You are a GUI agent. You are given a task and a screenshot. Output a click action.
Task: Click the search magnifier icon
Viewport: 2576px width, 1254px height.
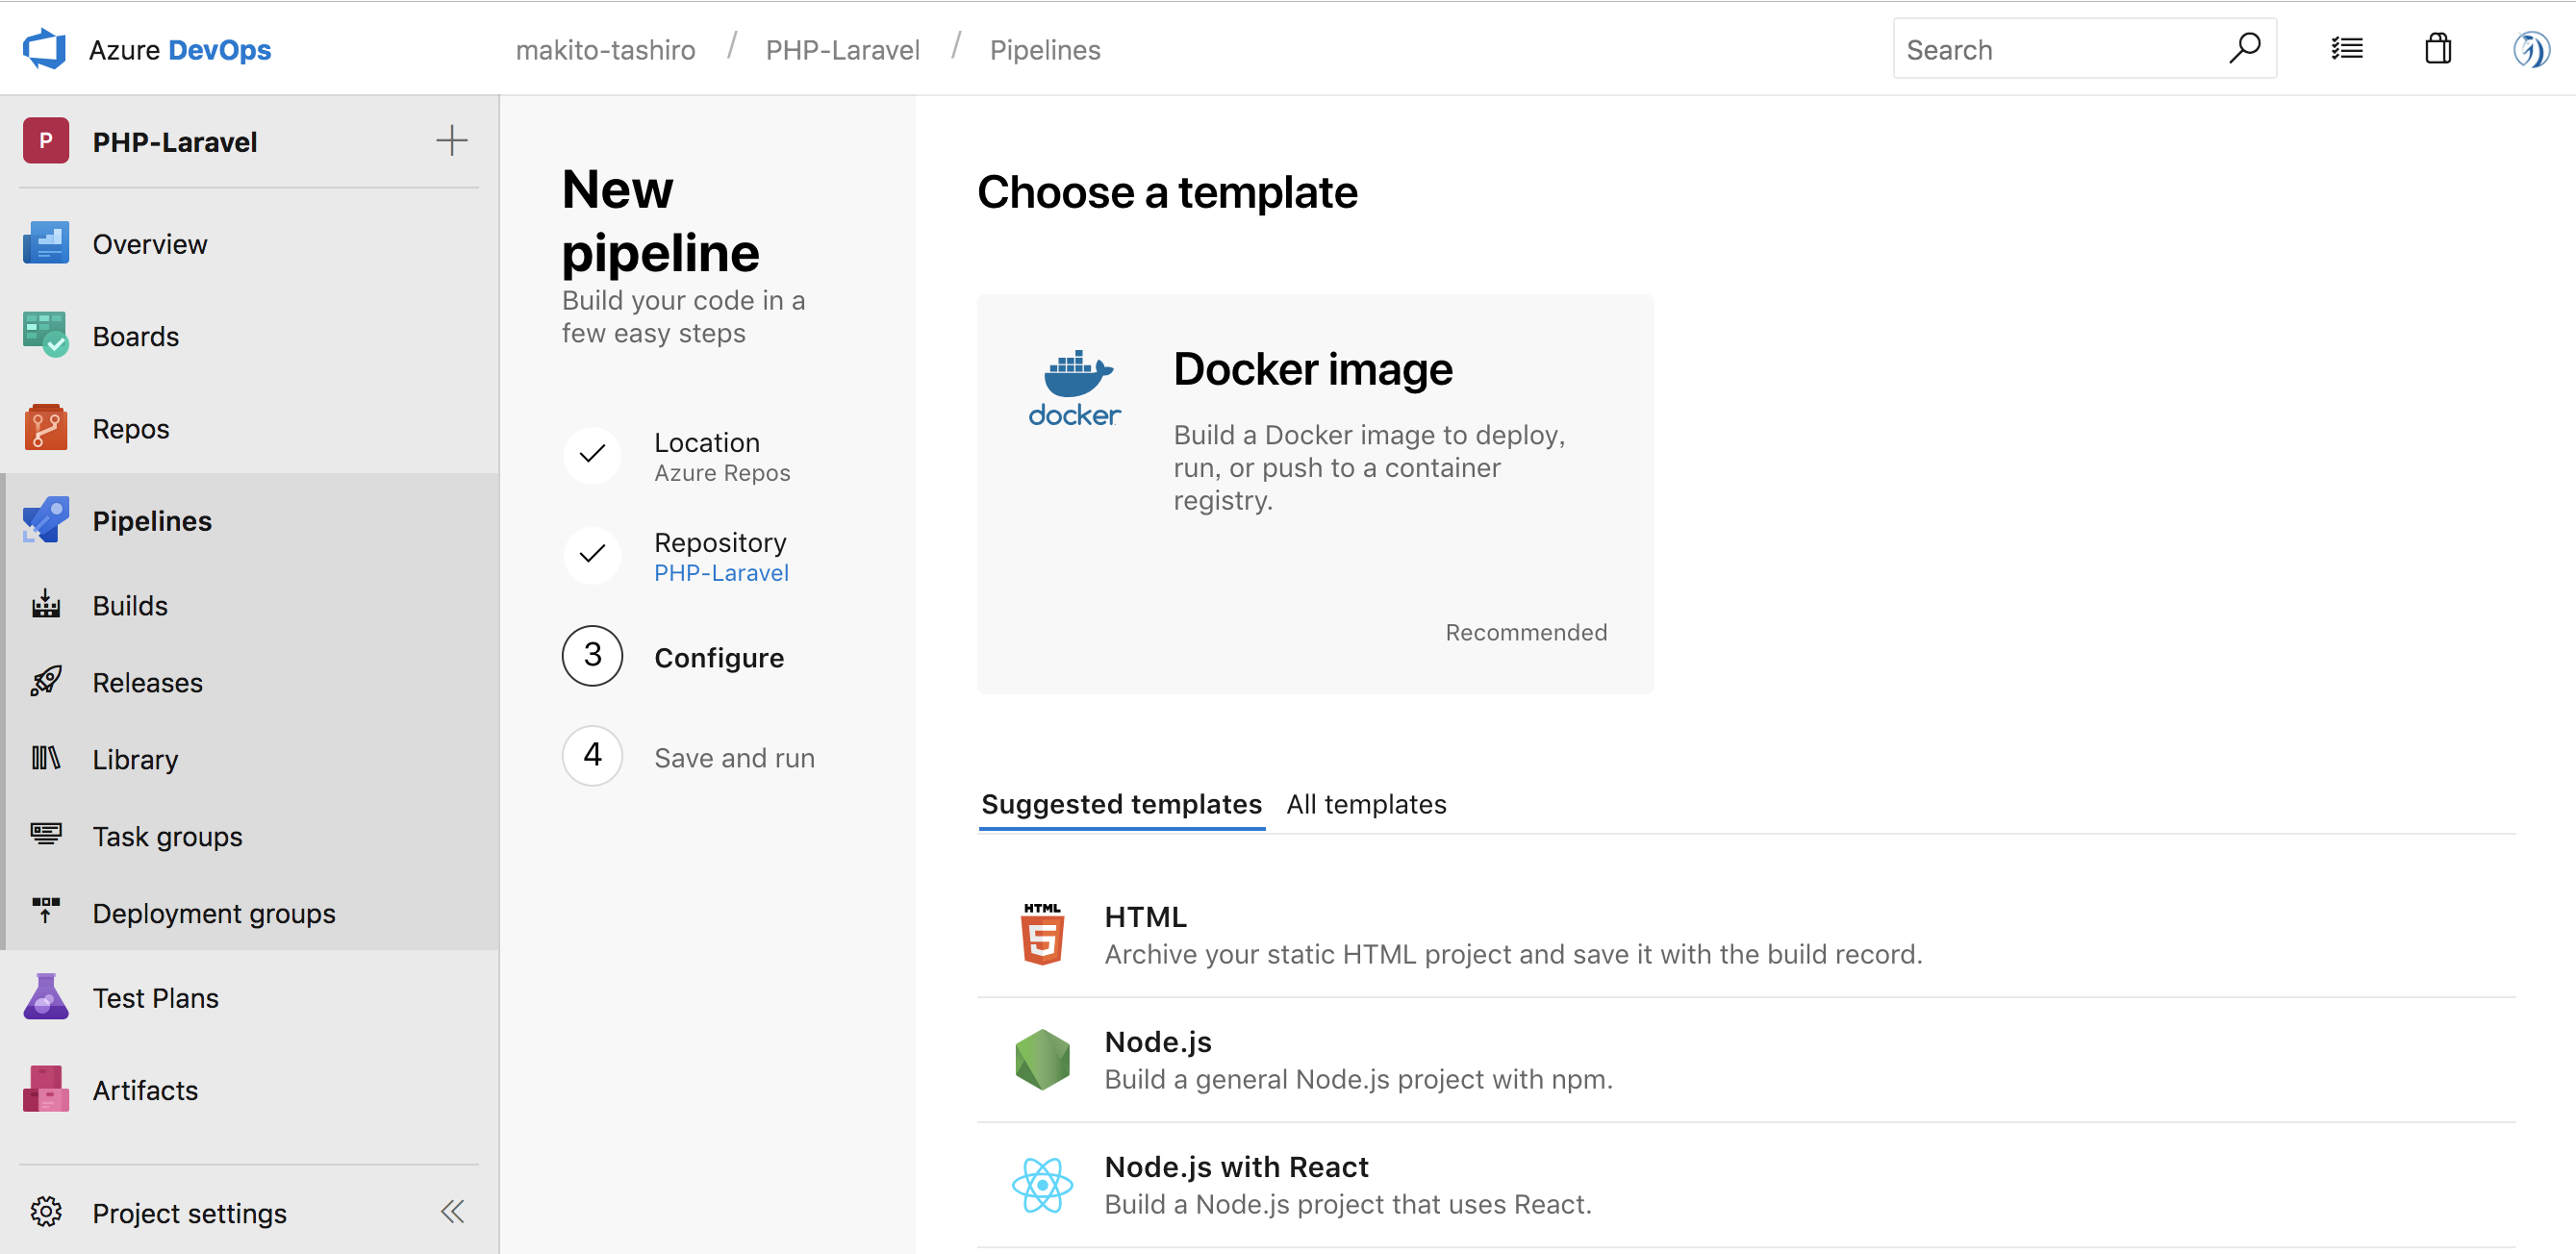click(x=2244, y=48)
